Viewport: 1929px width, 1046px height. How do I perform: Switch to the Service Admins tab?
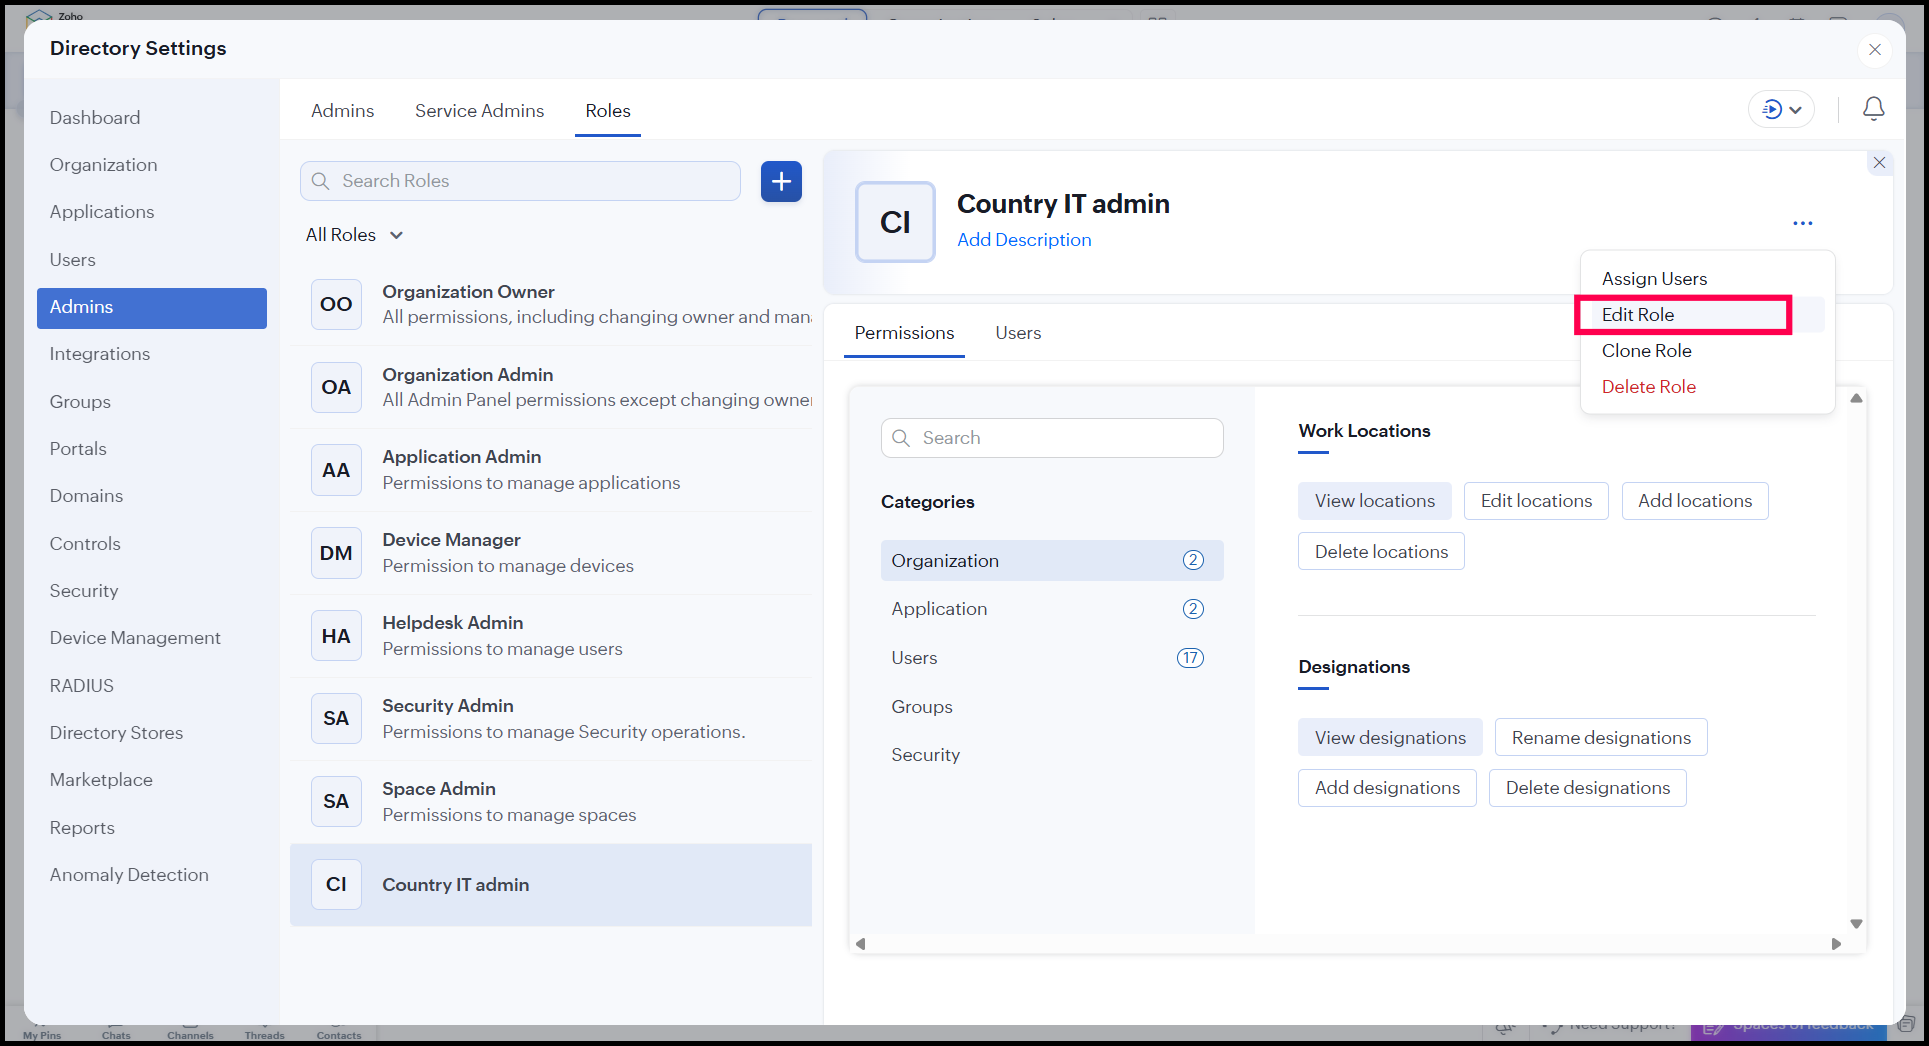pos(479,111)
